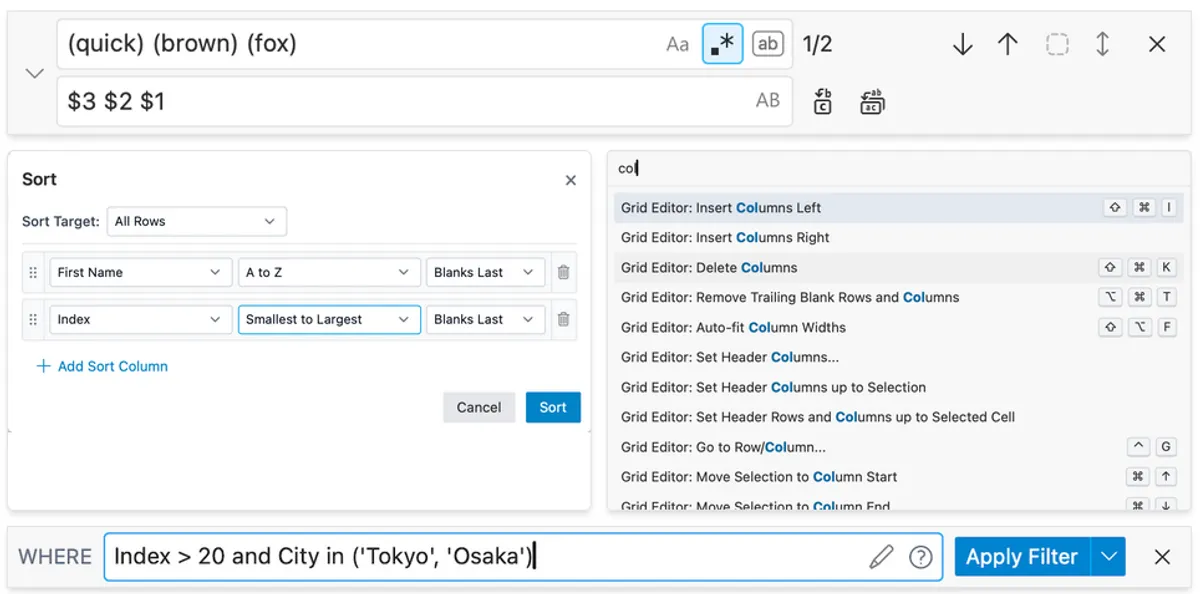Screen dimensions: 1200x594
Task: Find the previous match with up arrow
Action: pyautogui.click(x=1007, y=44)
